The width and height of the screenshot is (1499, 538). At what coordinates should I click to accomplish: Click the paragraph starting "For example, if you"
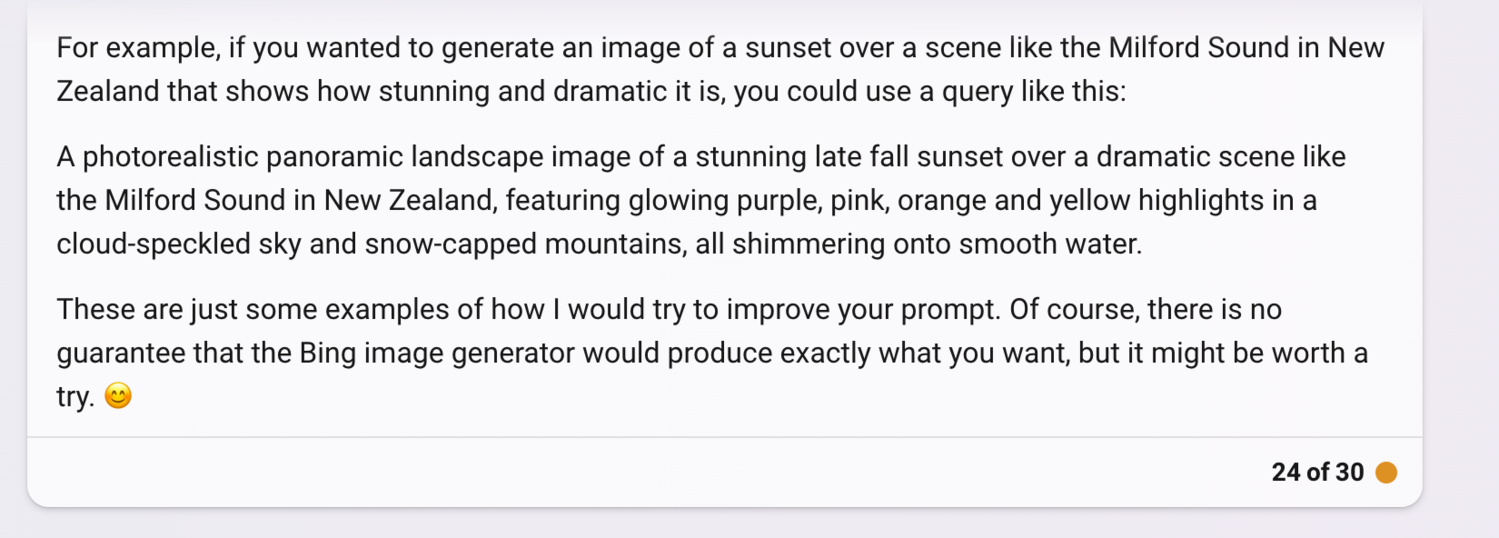720,69
